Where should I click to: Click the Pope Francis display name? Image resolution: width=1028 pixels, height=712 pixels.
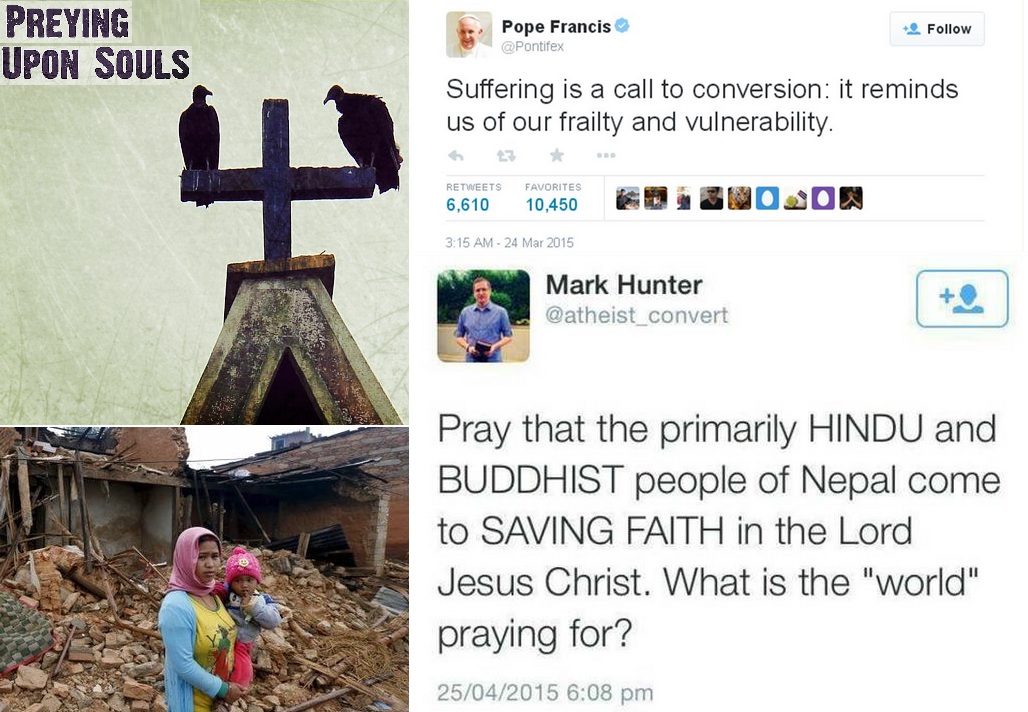[556, 27]
